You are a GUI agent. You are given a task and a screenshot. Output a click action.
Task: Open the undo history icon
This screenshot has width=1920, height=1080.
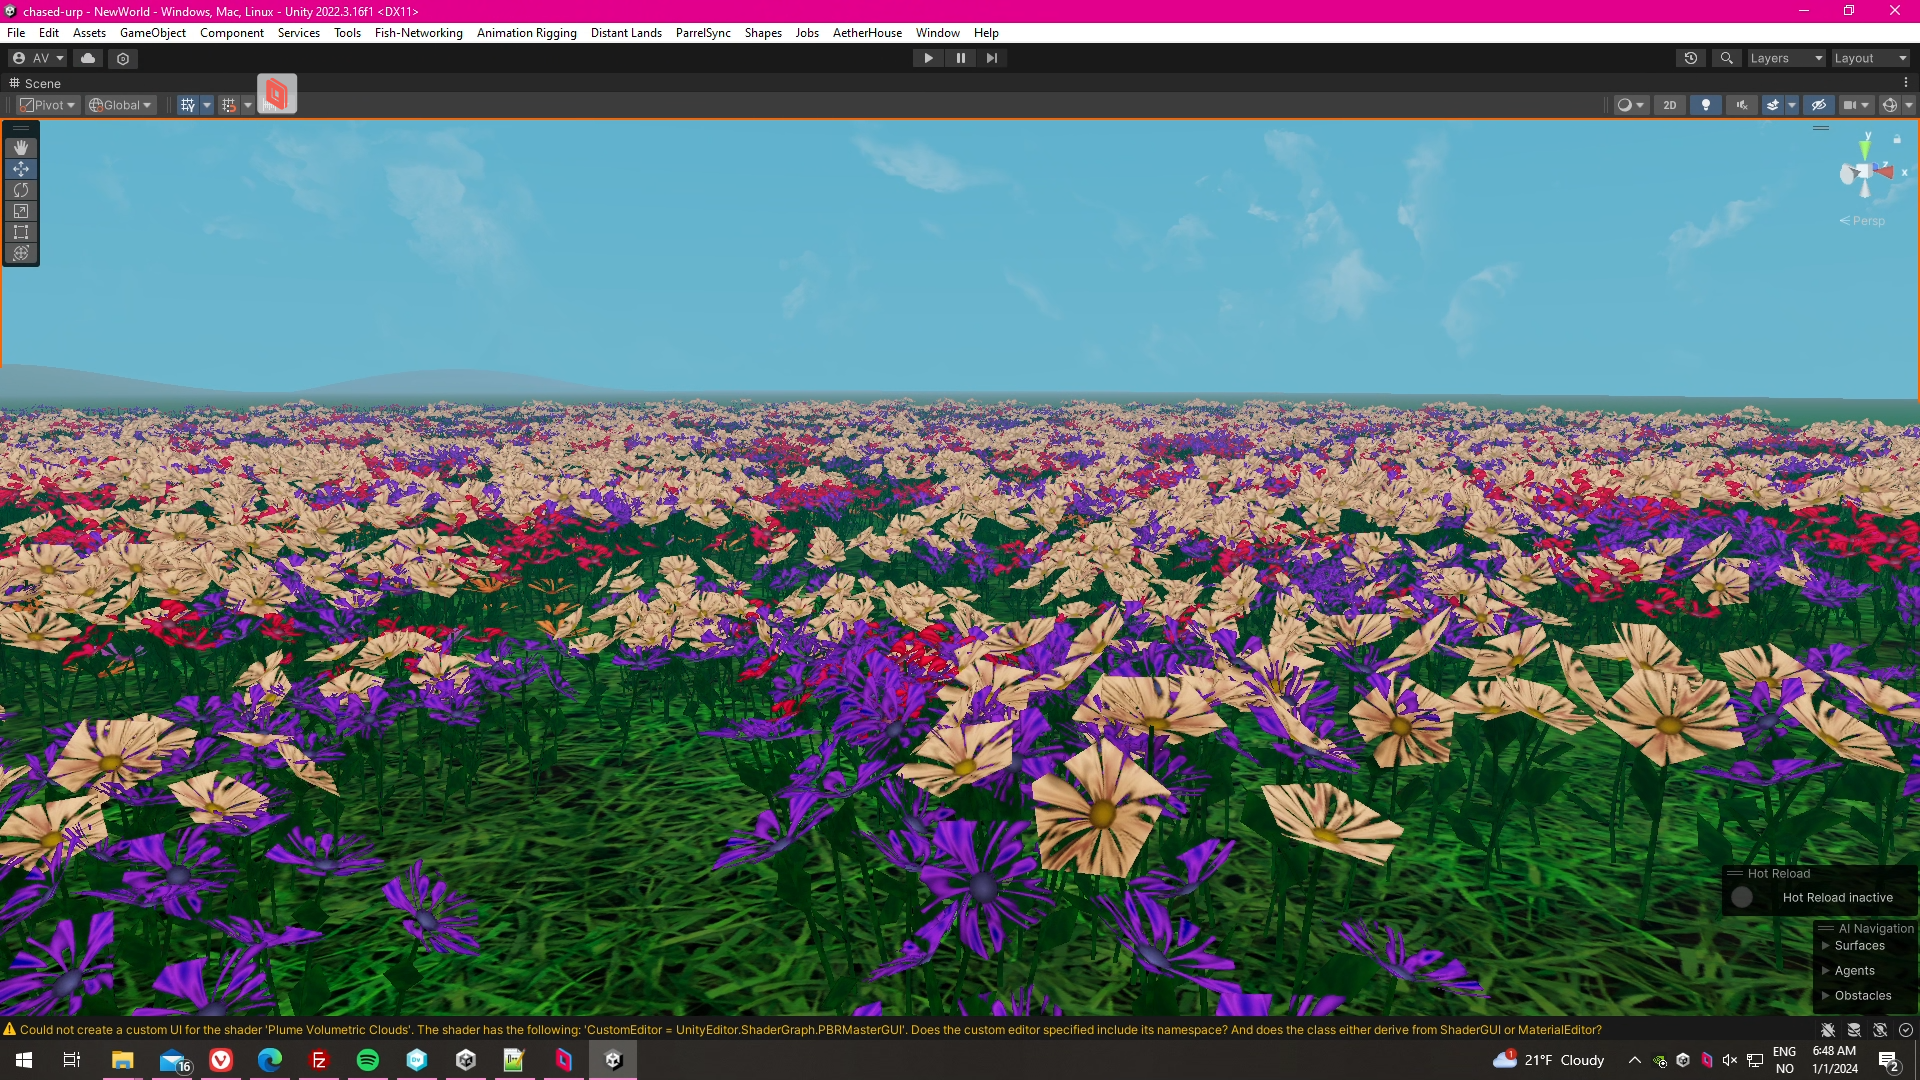(x=1691, y=58)
